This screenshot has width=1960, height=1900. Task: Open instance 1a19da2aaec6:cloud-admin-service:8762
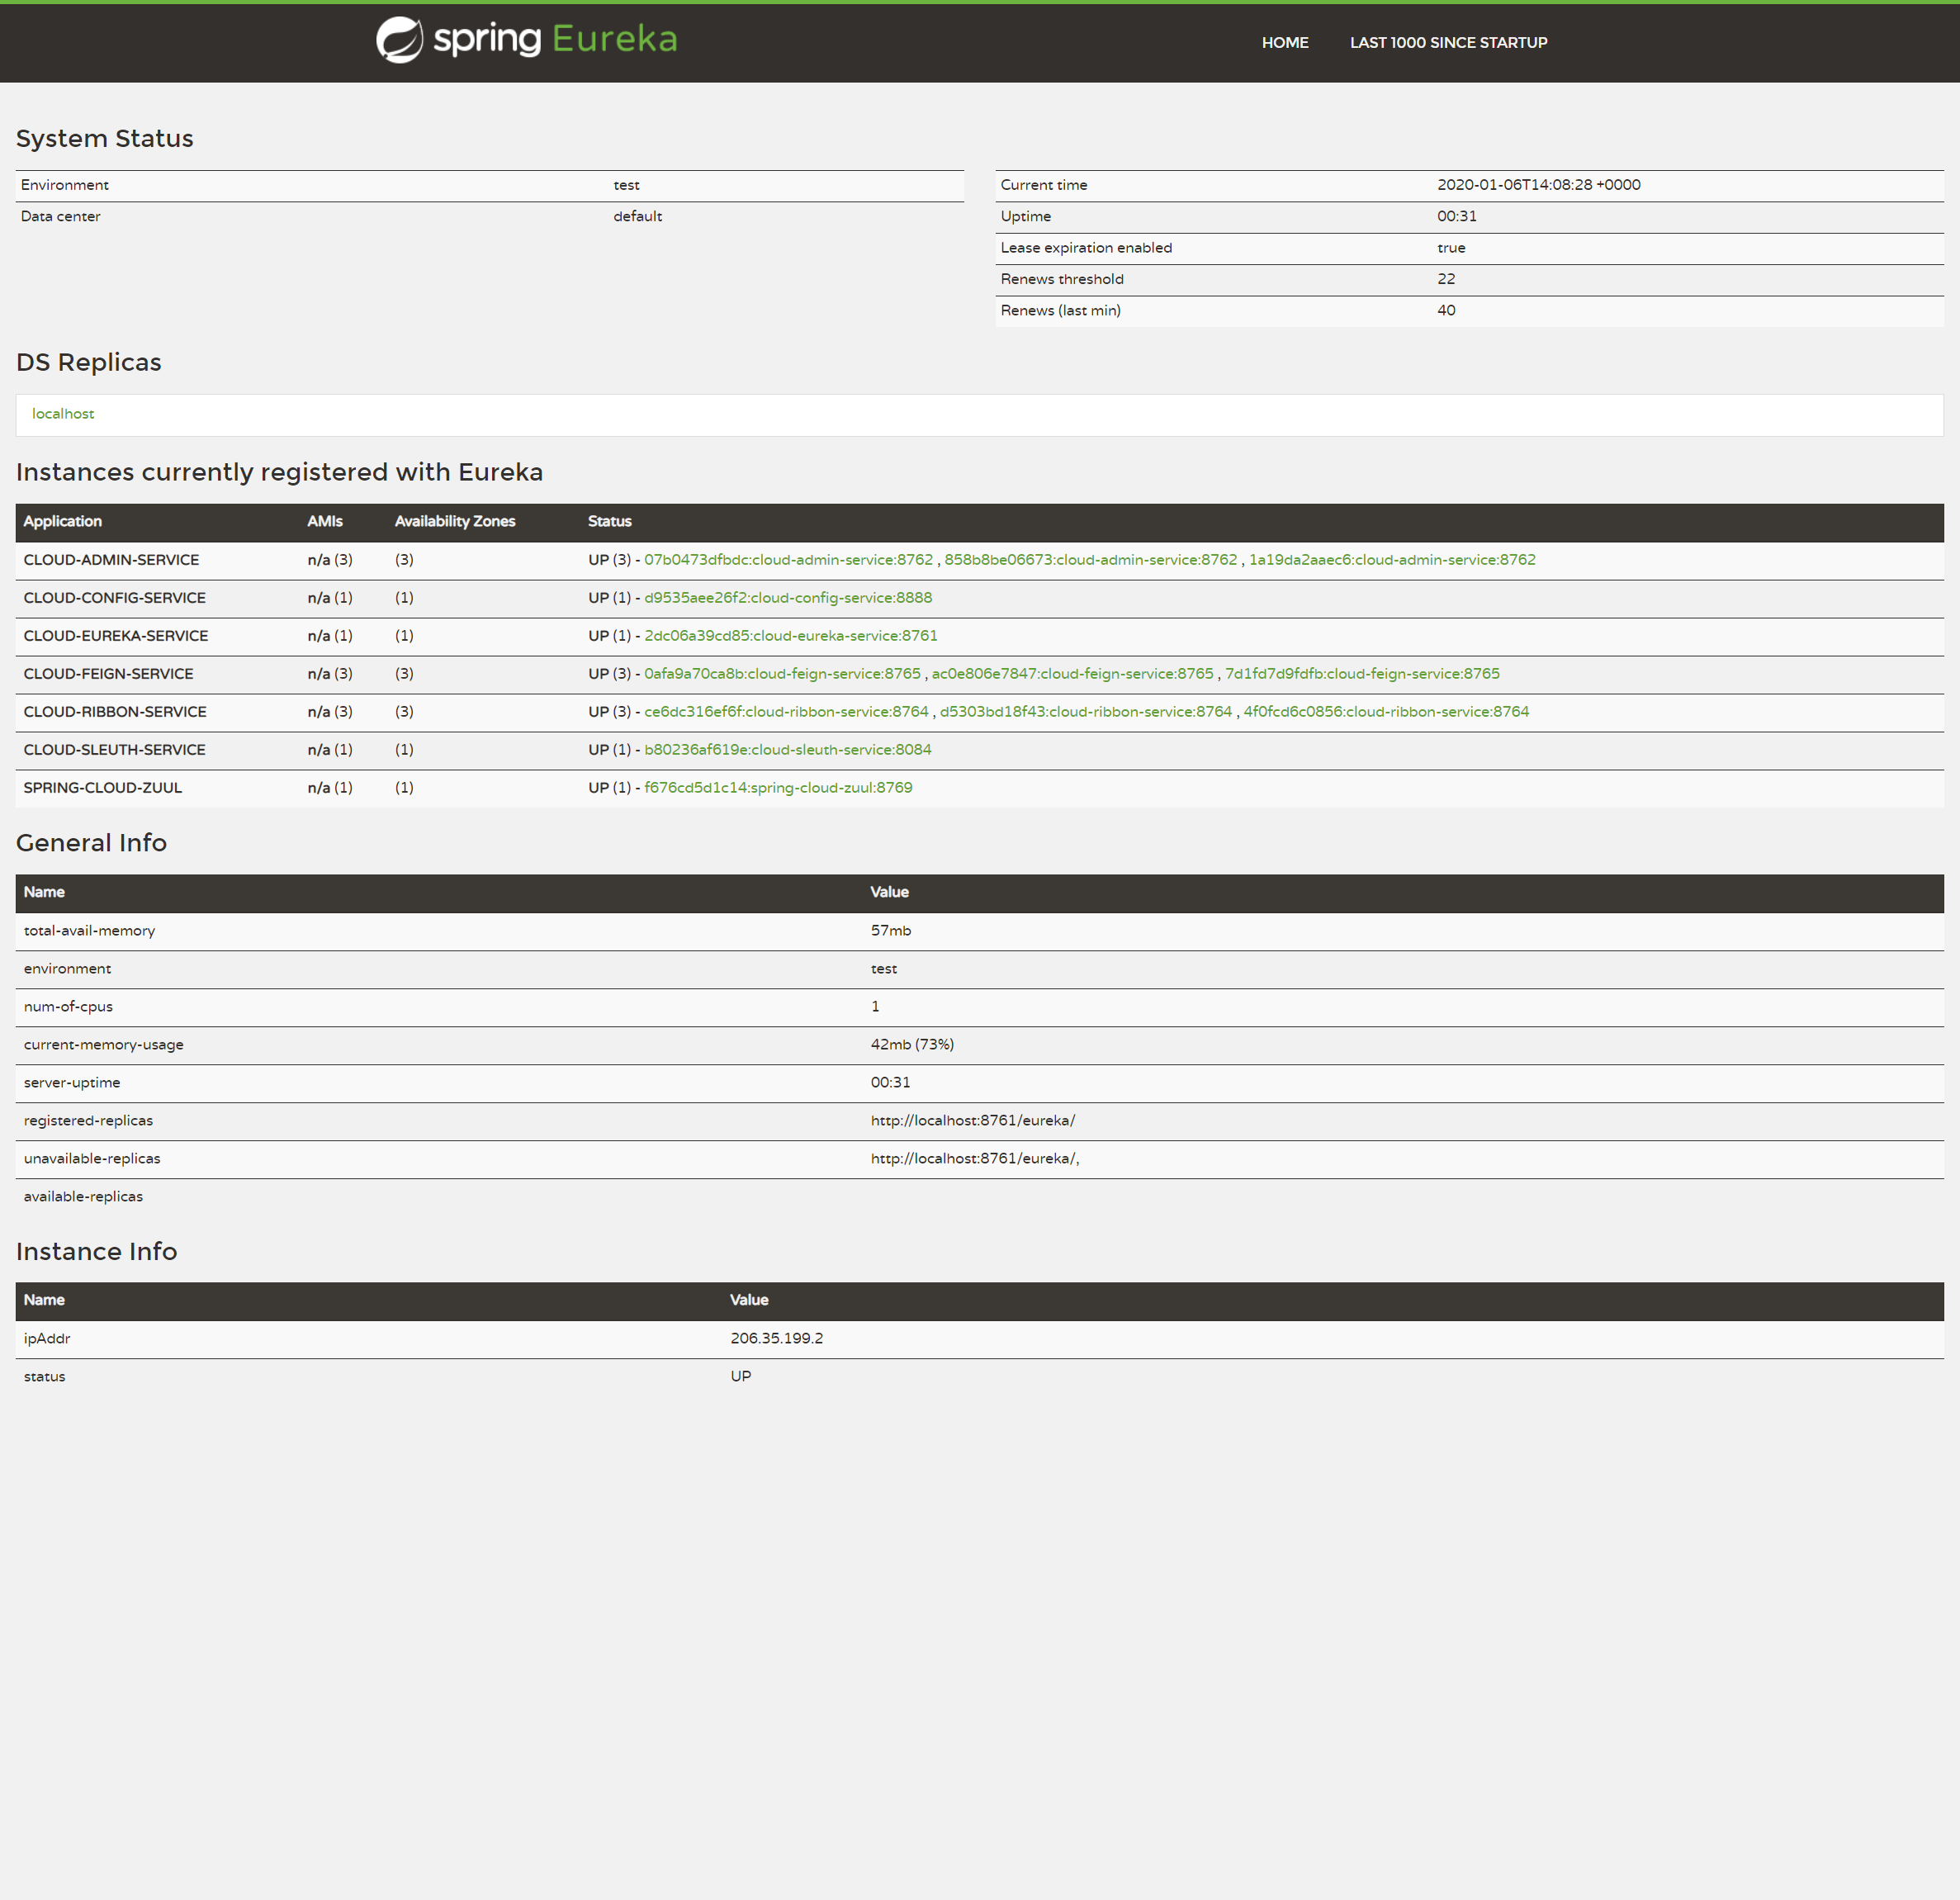click(x=1392, y=560)
